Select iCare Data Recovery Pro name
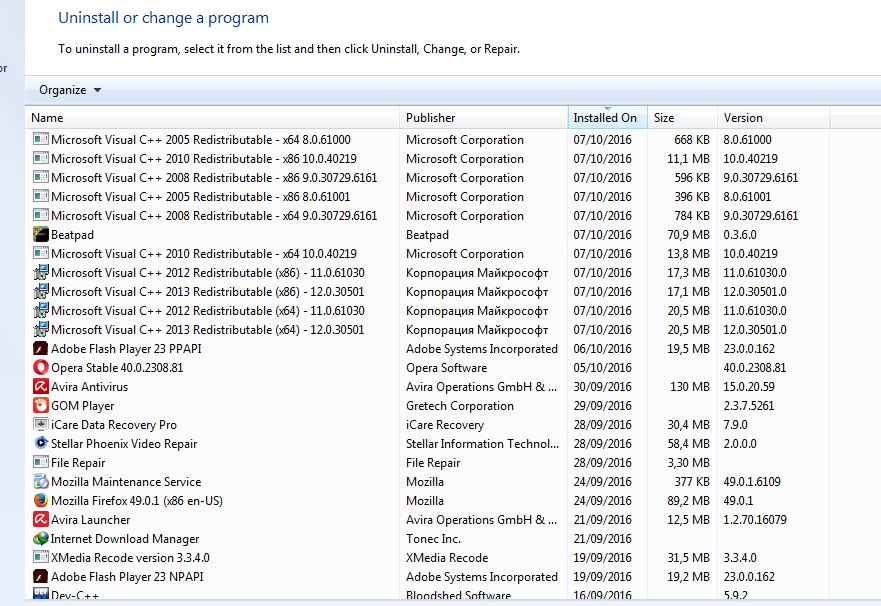Screen dimensions: 881x606 point(114,425)
